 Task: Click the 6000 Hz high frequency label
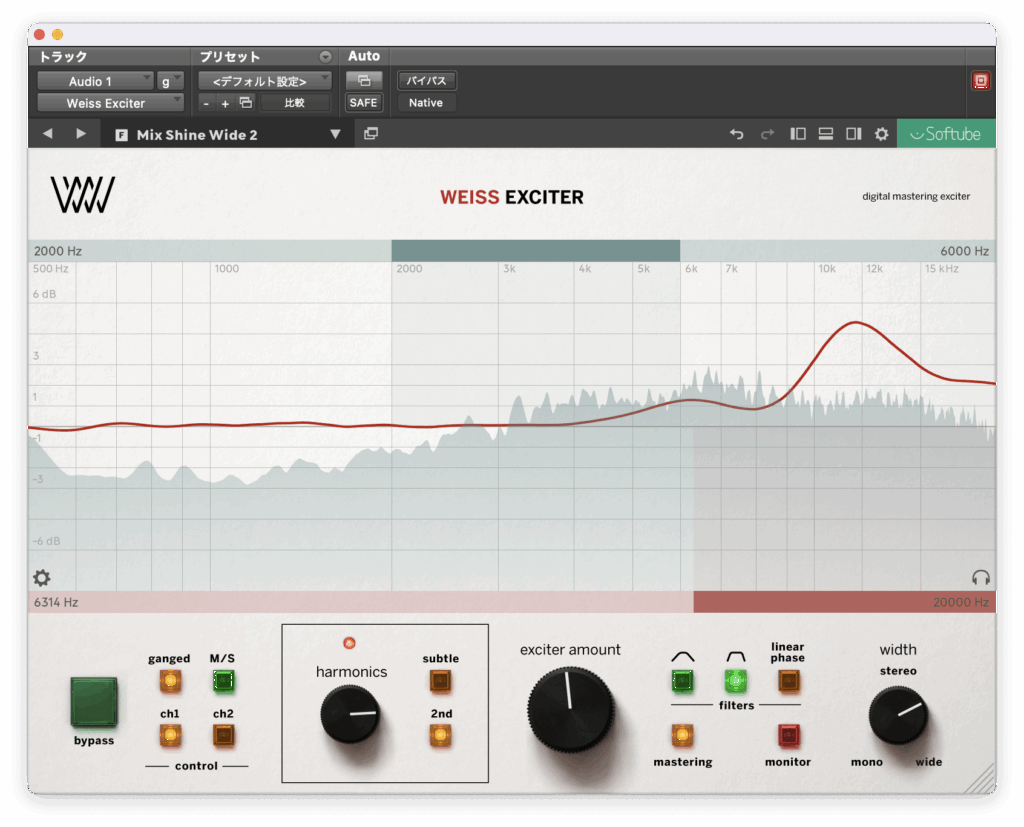tap(964, 251)
